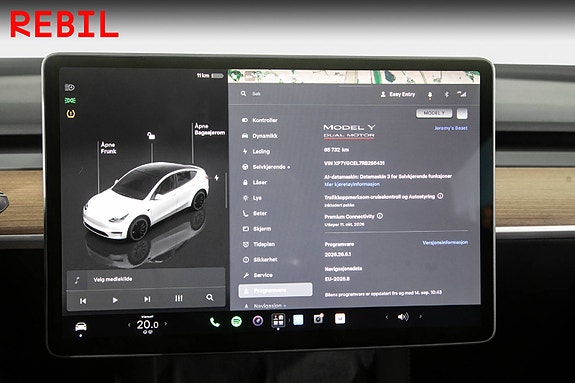575x383 pixels.
Task: Open car controls via car icon
Action: click(x=81, y=326)
